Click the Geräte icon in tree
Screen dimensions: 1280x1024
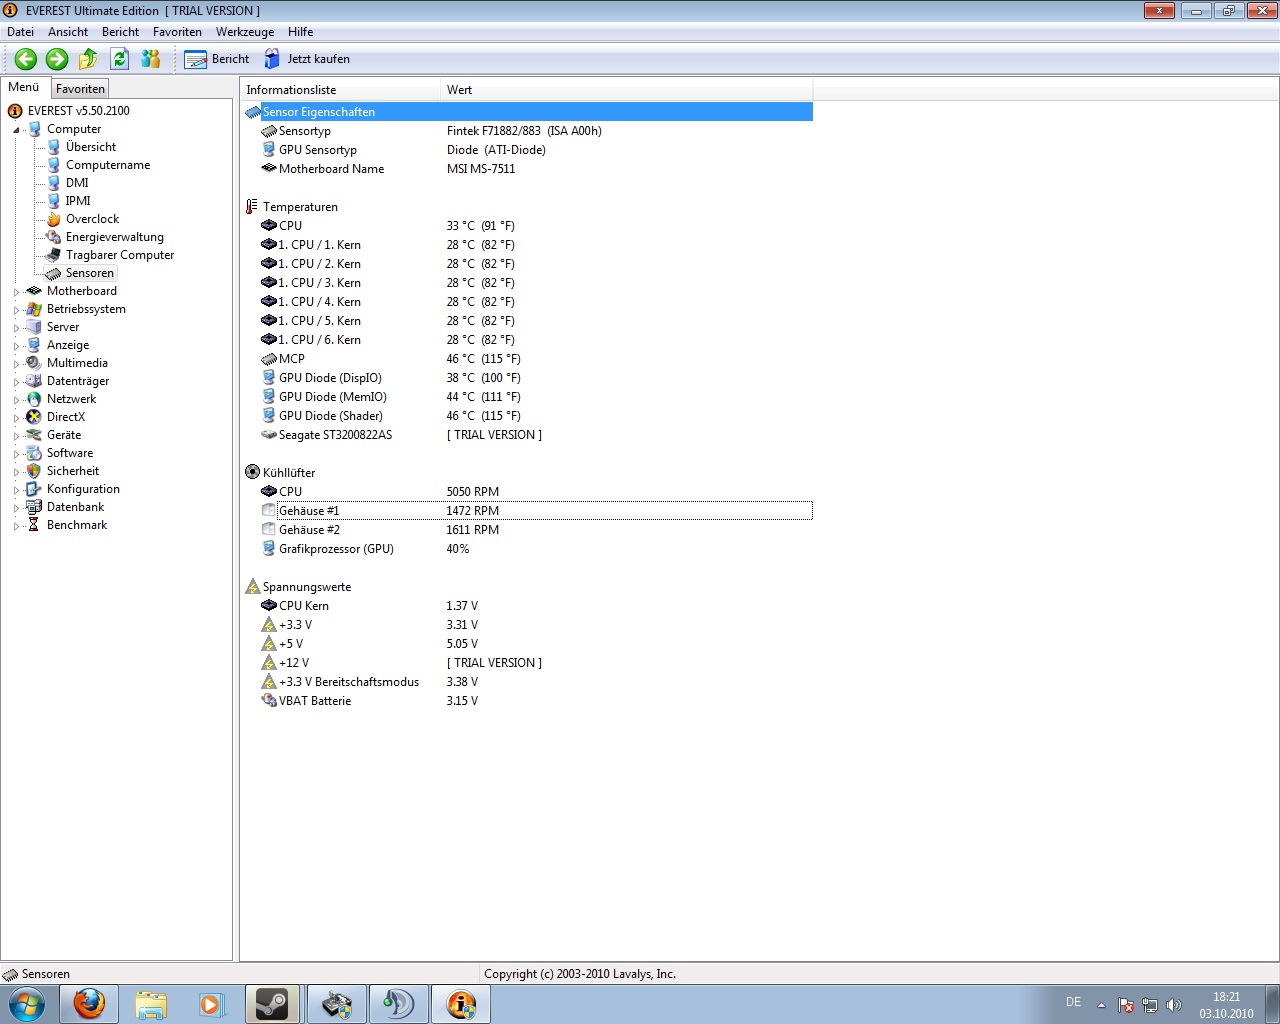[34, 435]
